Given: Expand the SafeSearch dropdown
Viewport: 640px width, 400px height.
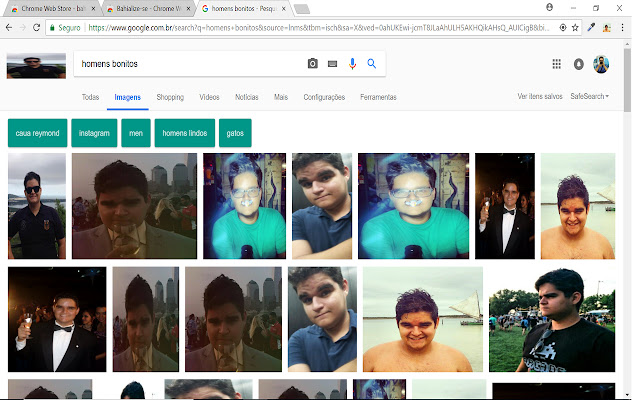Looking at the screenshot, I should coord(590,97).
